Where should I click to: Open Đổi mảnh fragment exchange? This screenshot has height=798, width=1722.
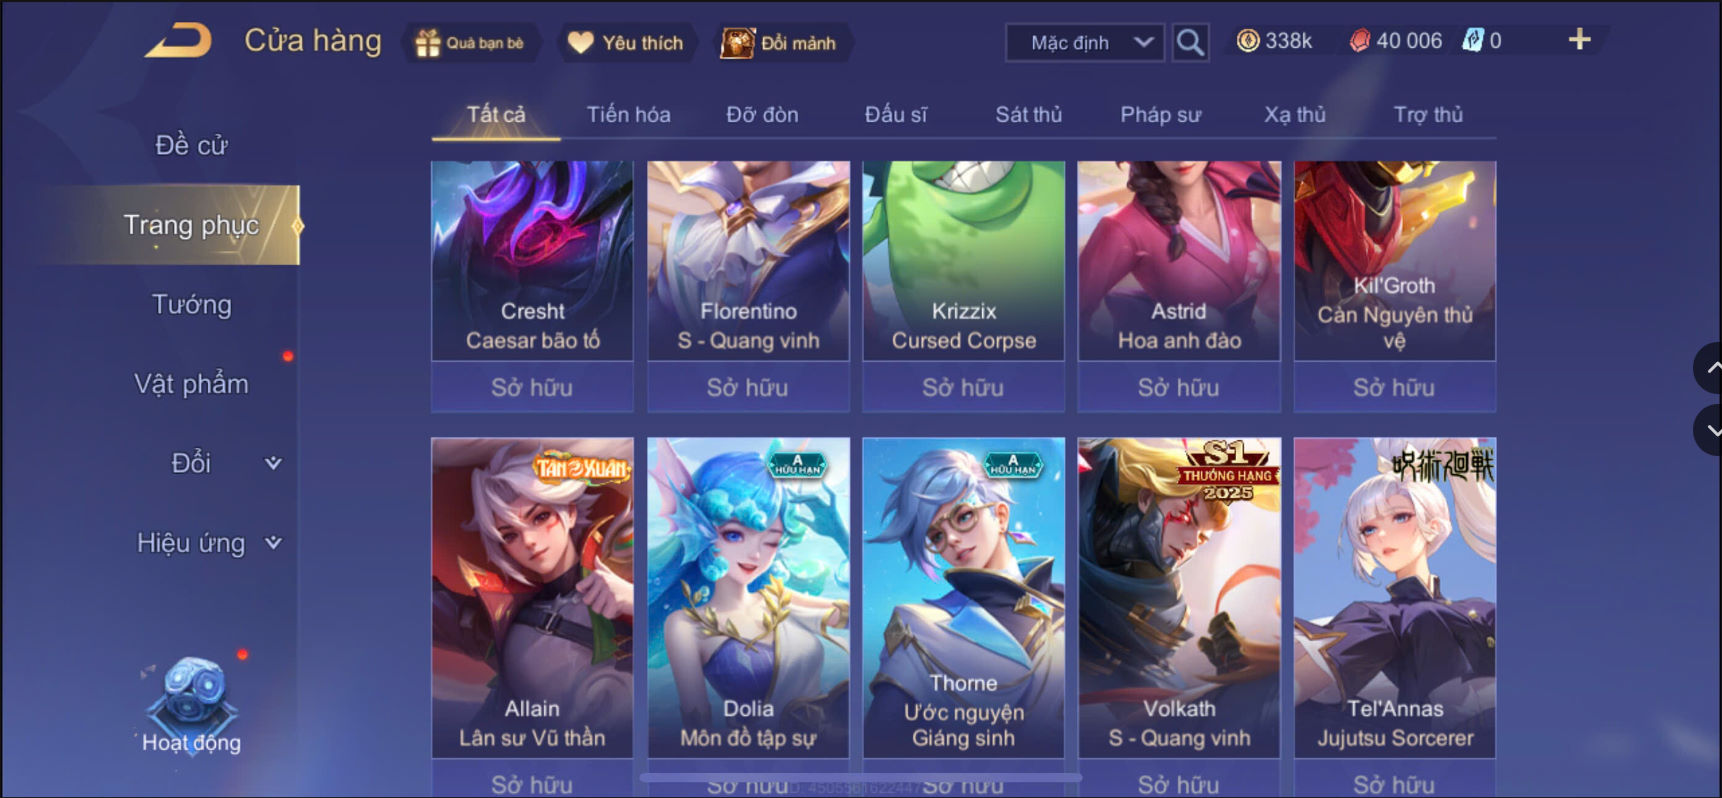pos(780,43)
